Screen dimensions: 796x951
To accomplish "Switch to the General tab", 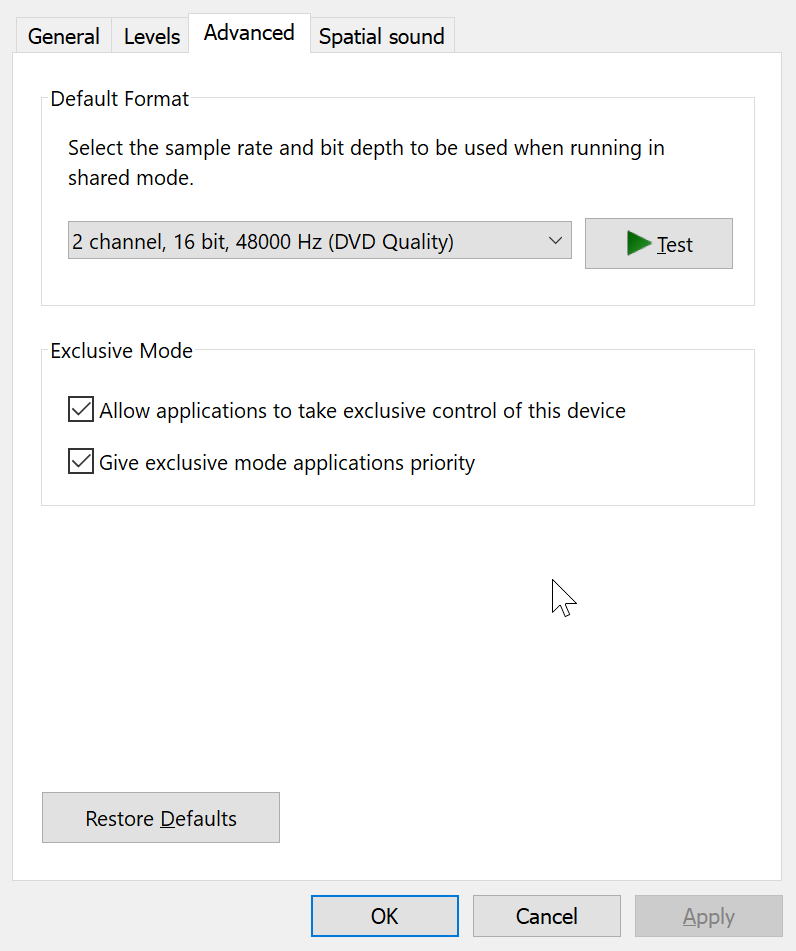I will (x=63, y=36).
